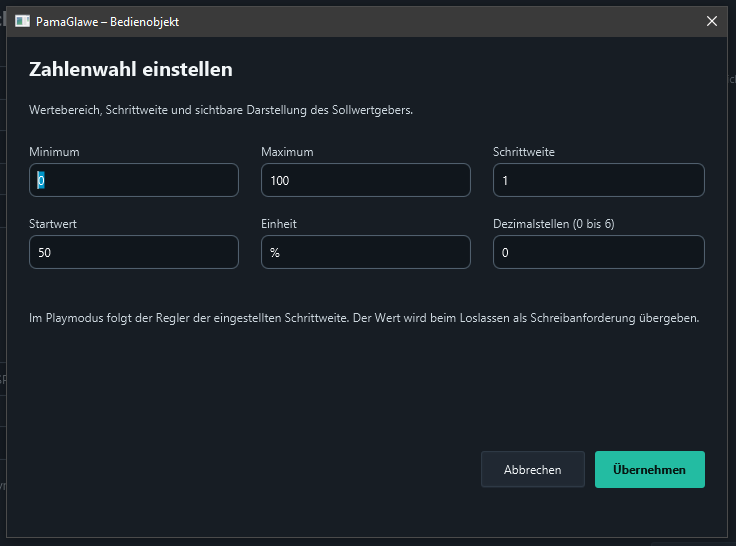
Task: Cancel with the Abbrechen button
Action: click(x=533, y=469)
